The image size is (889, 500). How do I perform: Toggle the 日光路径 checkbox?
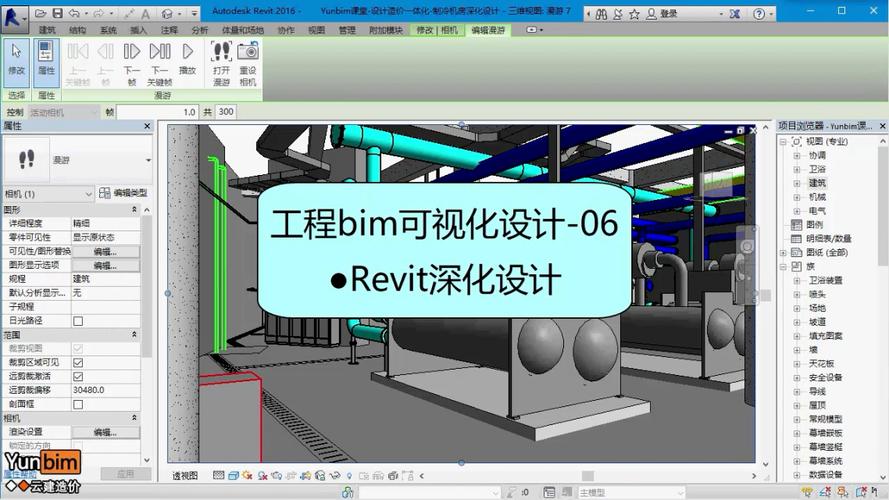78,321
